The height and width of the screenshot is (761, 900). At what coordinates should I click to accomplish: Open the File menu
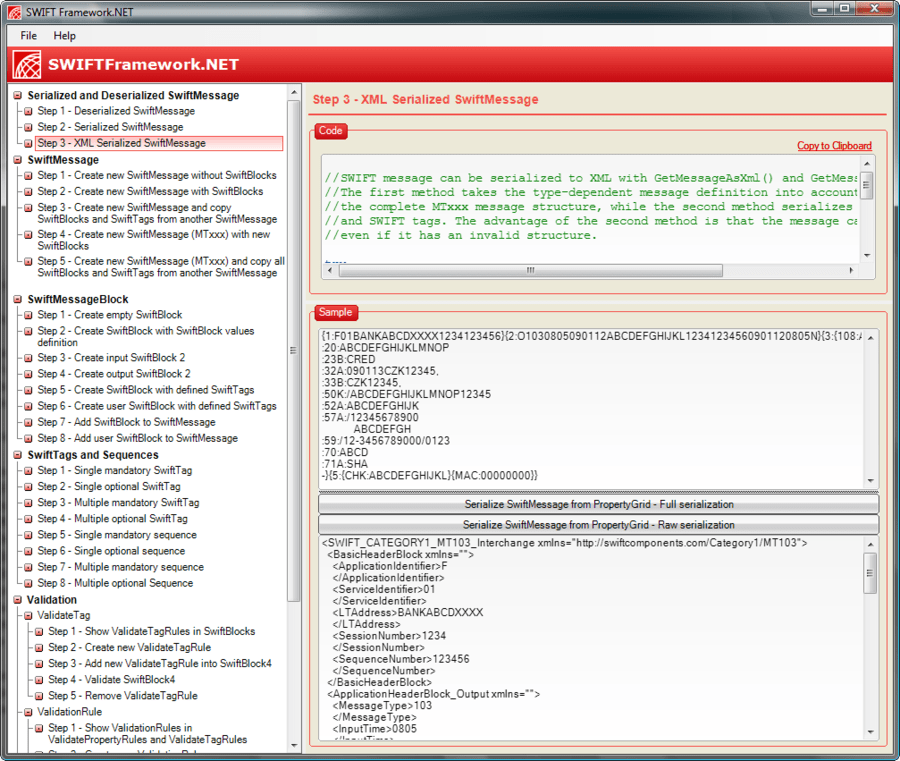click(28, 35)
